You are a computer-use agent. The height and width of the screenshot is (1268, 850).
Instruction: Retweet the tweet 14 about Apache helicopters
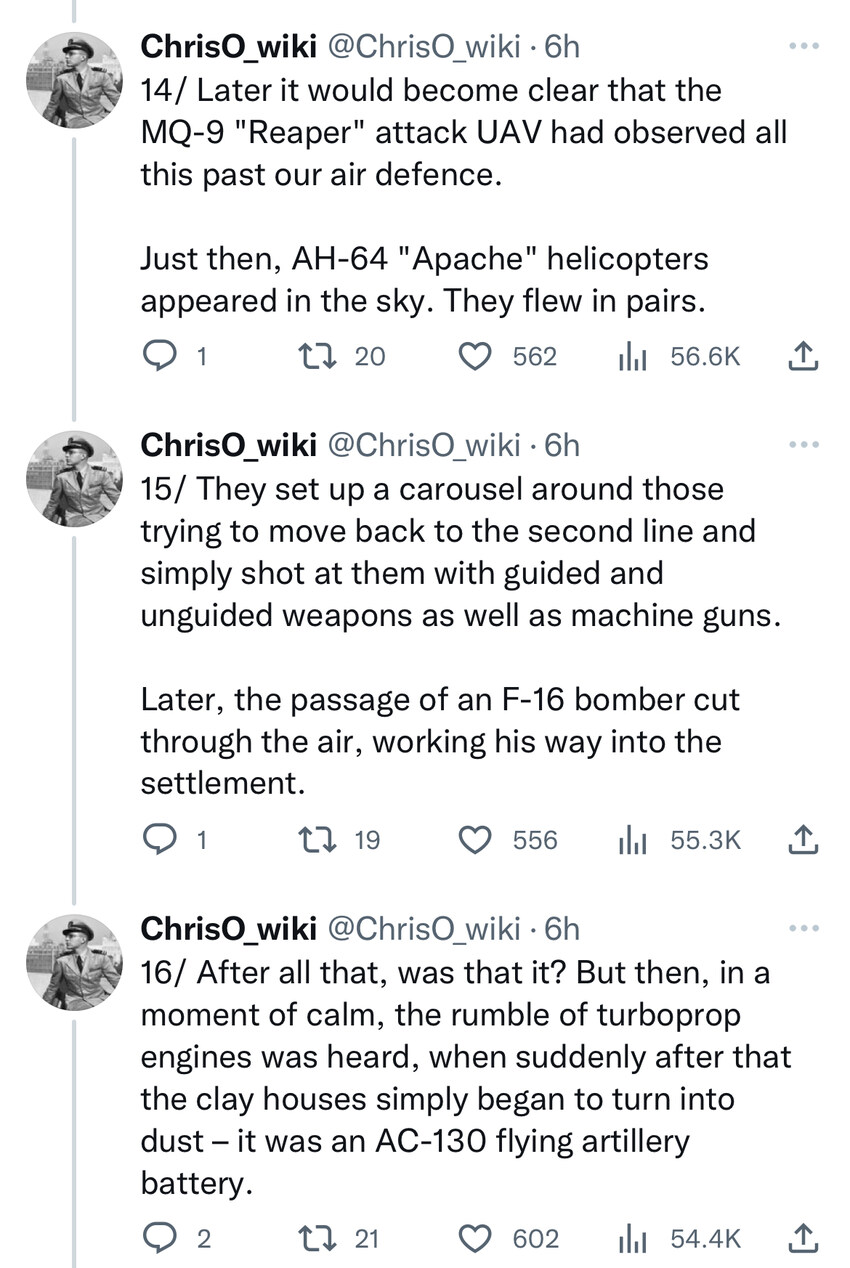click(314, 356)
